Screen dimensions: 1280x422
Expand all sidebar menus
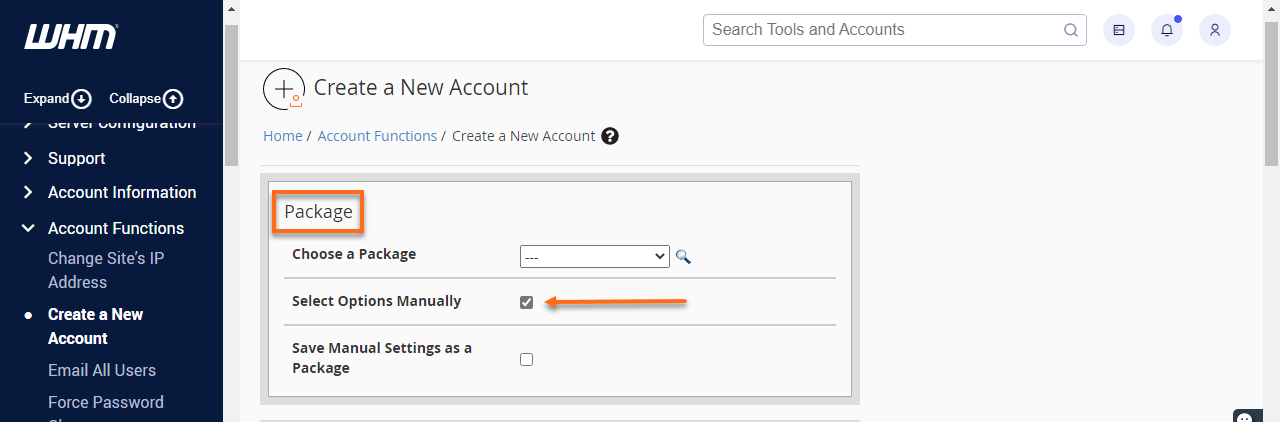(x=58, y=98)
